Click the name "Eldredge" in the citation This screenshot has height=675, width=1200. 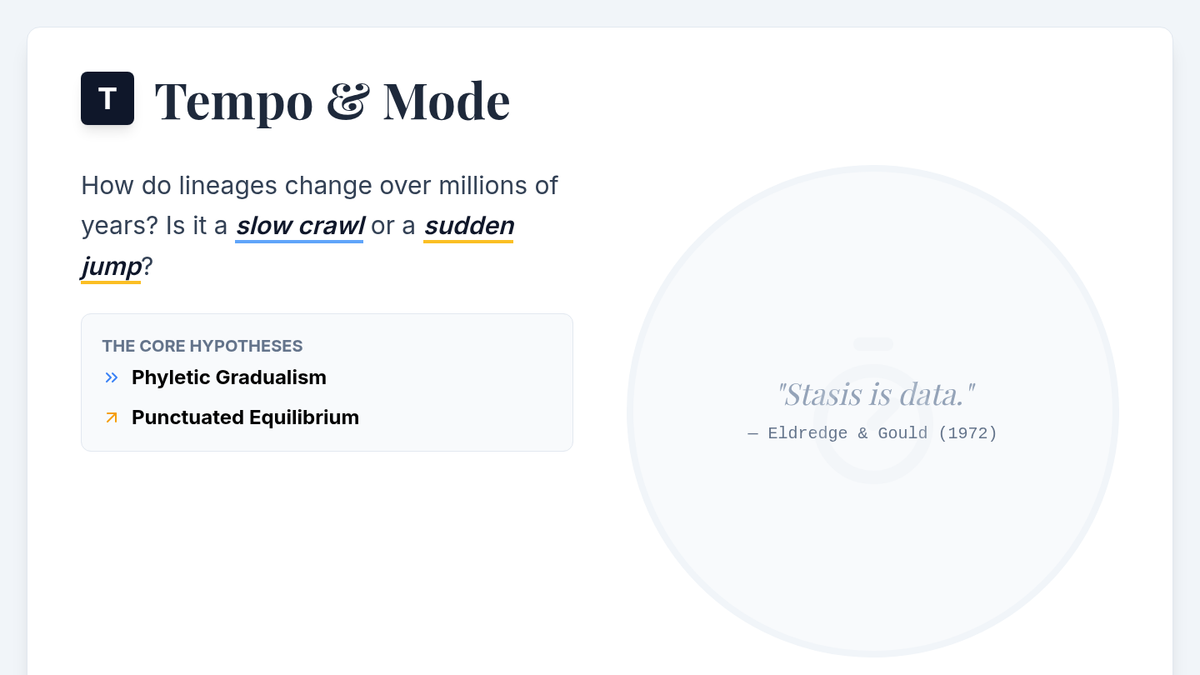807,433
